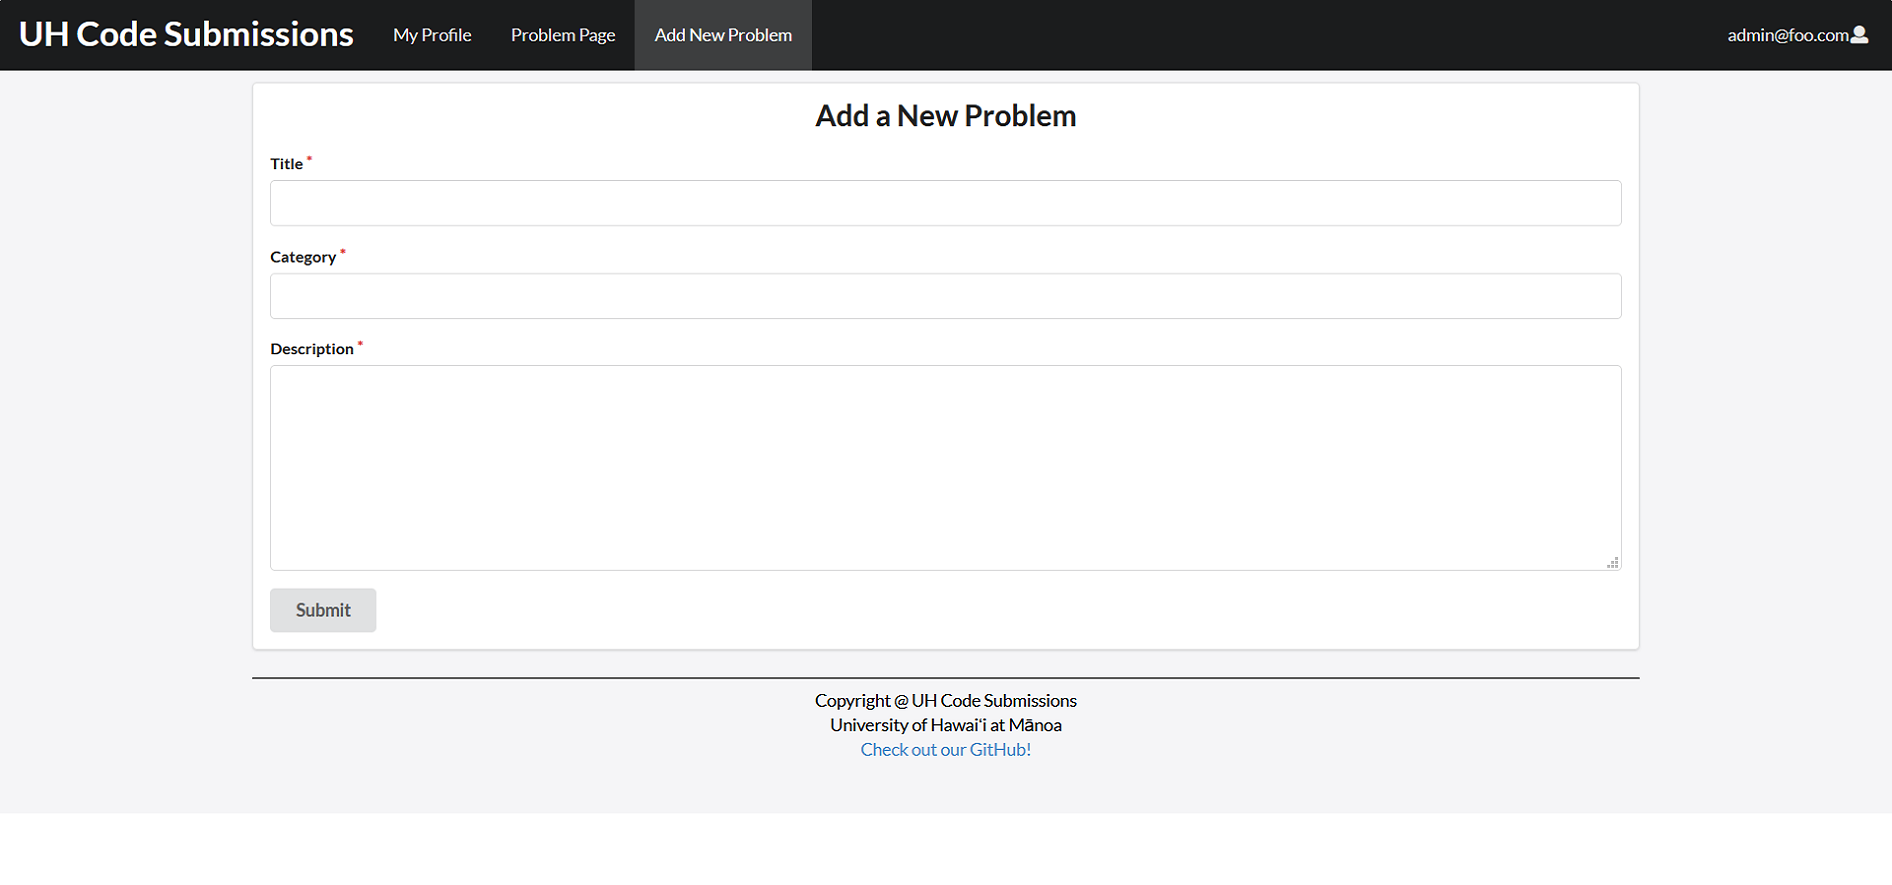Click the Submit button
Screen dimensions: 1892x885
tap(323, 610)
